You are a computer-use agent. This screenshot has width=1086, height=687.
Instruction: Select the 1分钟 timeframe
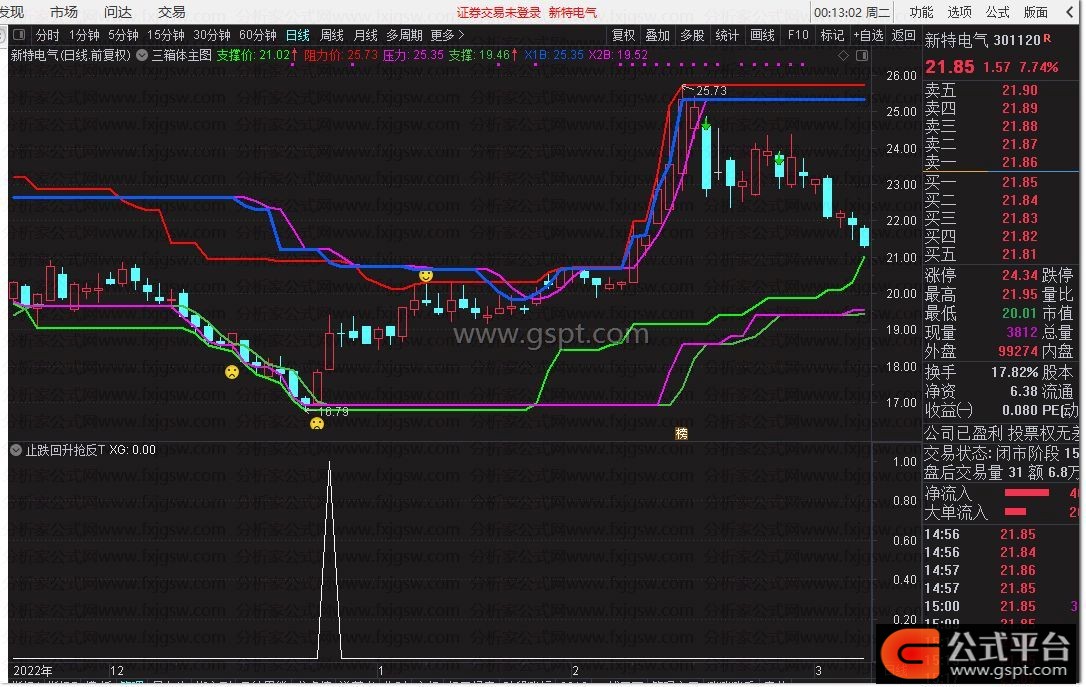pos(84,35)
